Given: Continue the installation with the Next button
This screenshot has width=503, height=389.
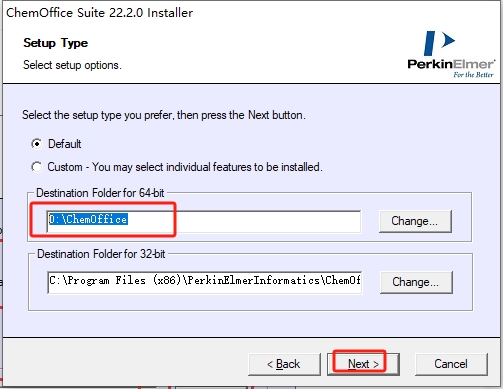Looking at the screenshot, I should (363, 364).
